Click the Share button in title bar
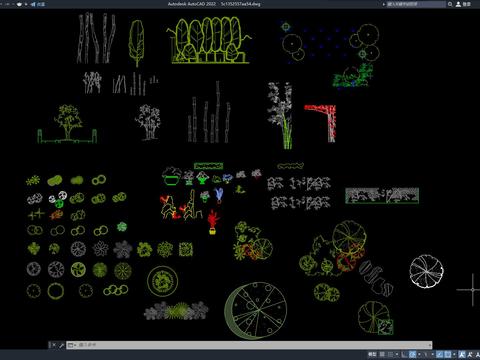The width and height of the screenshot is (480, 360). point(38,4)
